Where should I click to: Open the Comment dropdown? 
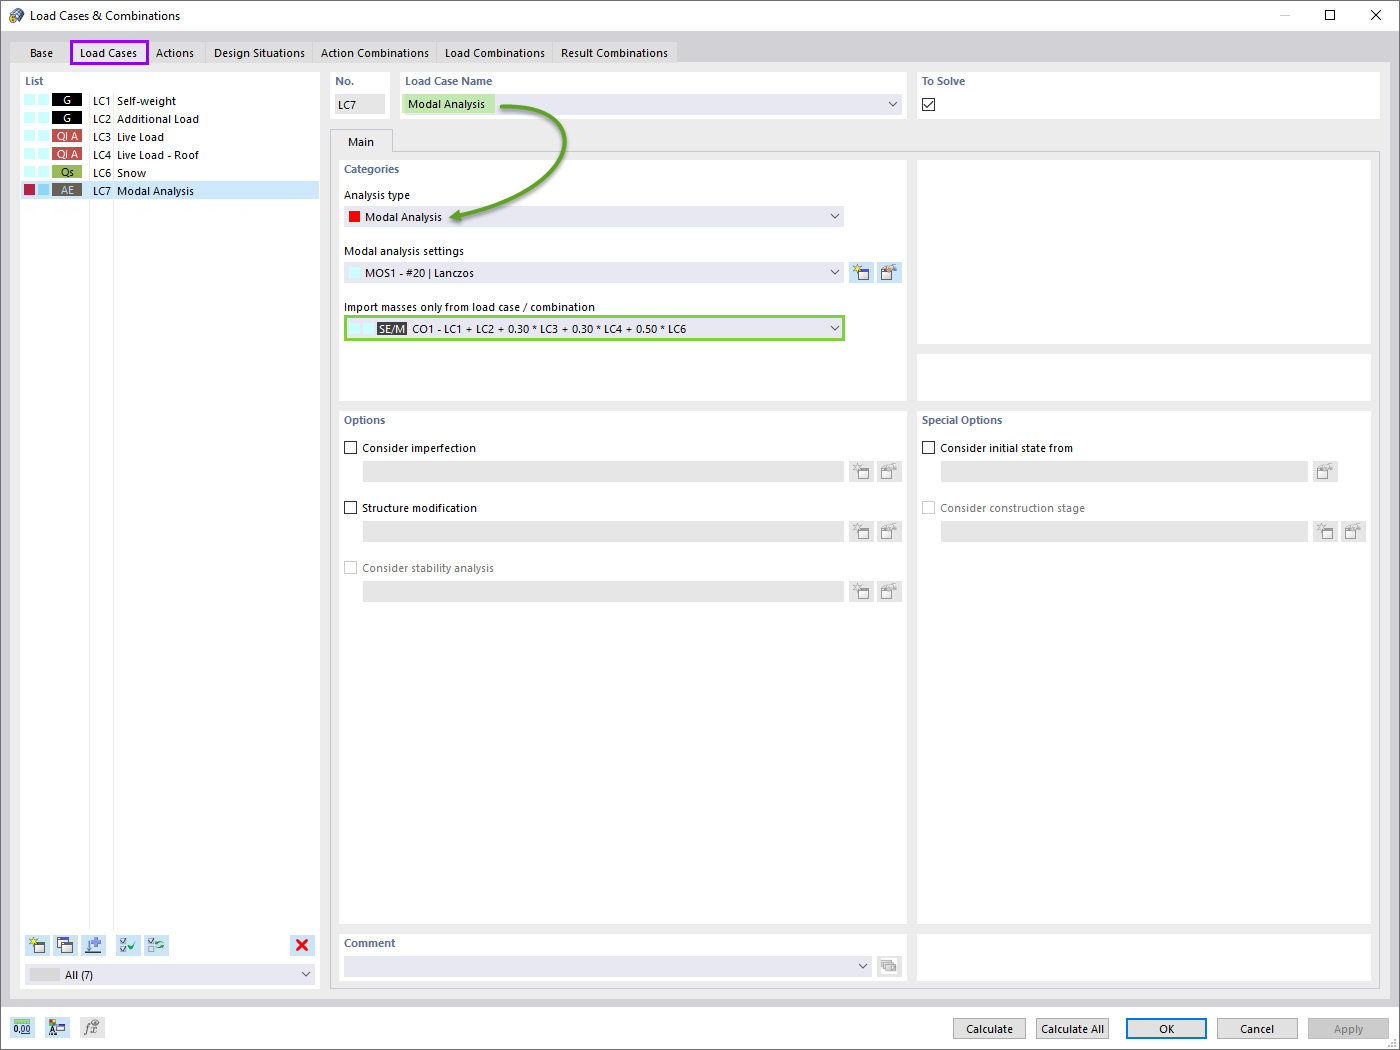863,966
